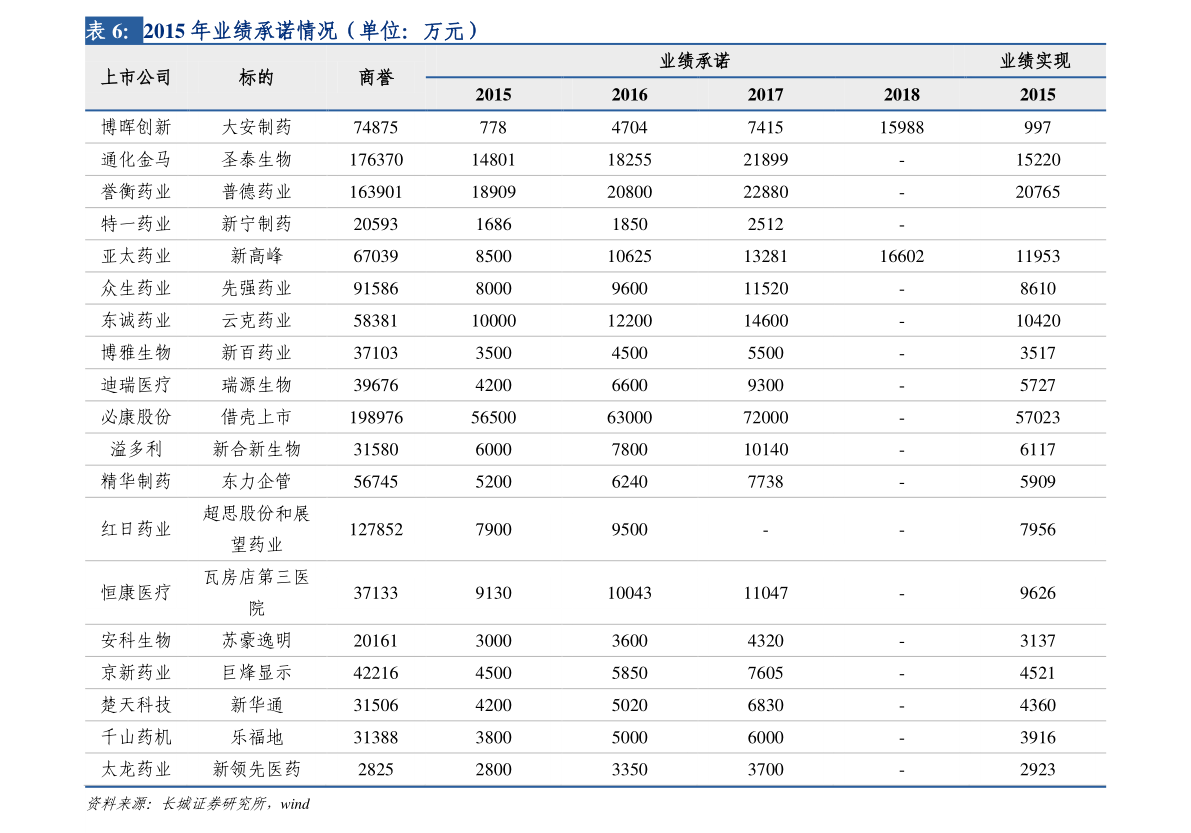Image resolution: width=1191 pixels, height=833 pixels.
Task: Click target '巨烽显示'
Action: 256,673
